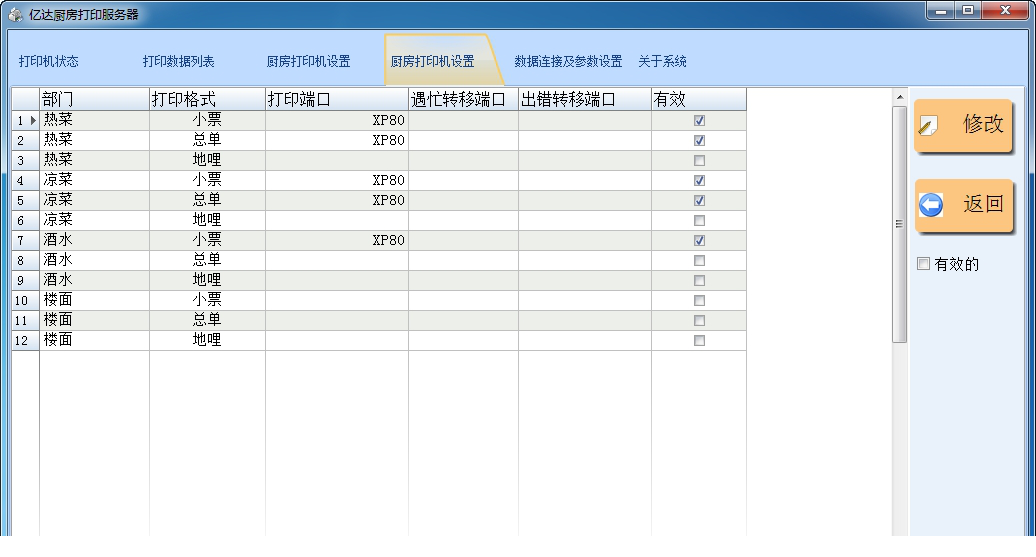Click the 有效 column header
The width and height of the screenshot is (1036, 557).
point(699,99)
